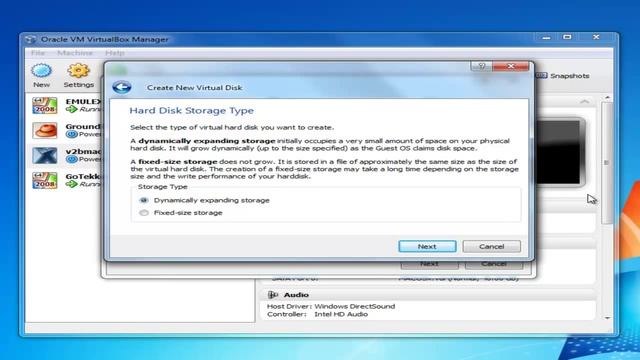Click the Audio section header
640x360 pixels.
click(427, 295)
